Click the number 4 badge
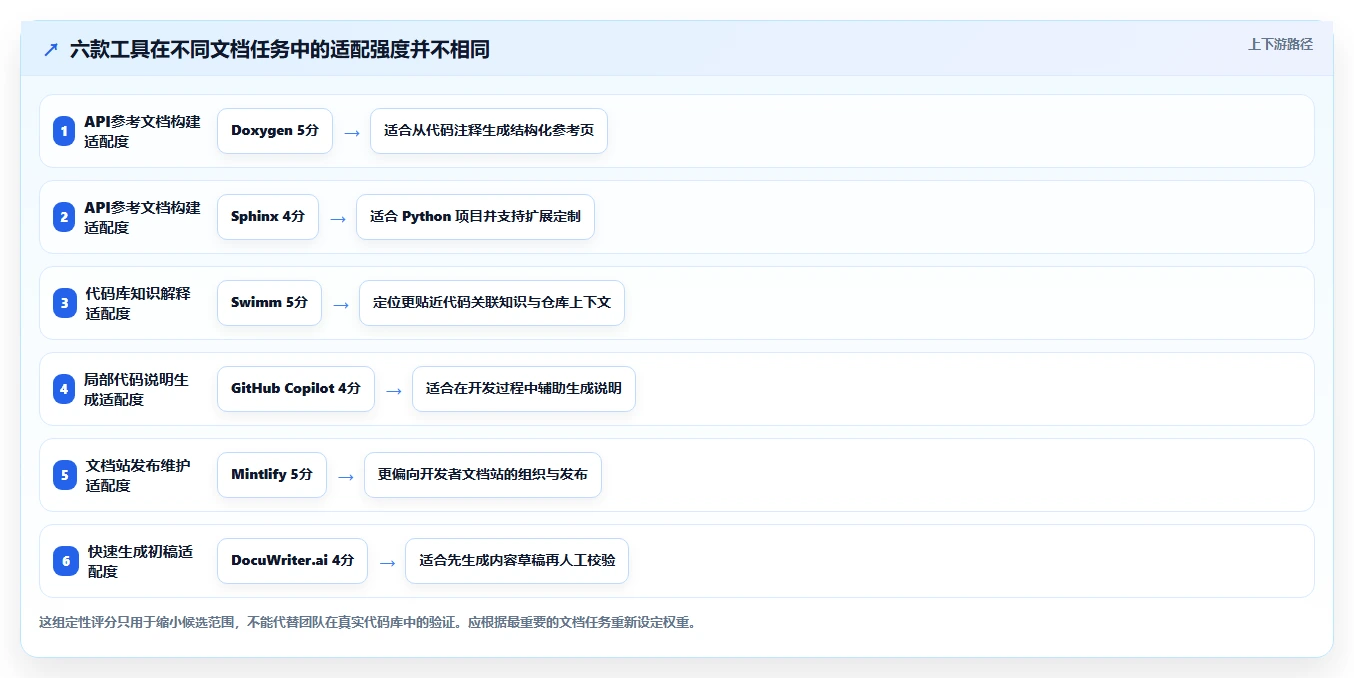The image size is (1354, 678). pyautogui.click(x=64, y=389)
